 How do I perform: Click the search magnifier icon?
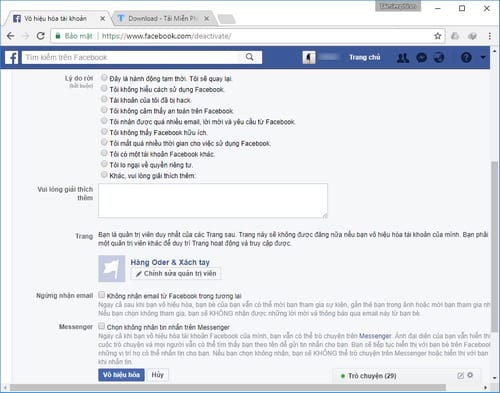(x=249, y=57)
